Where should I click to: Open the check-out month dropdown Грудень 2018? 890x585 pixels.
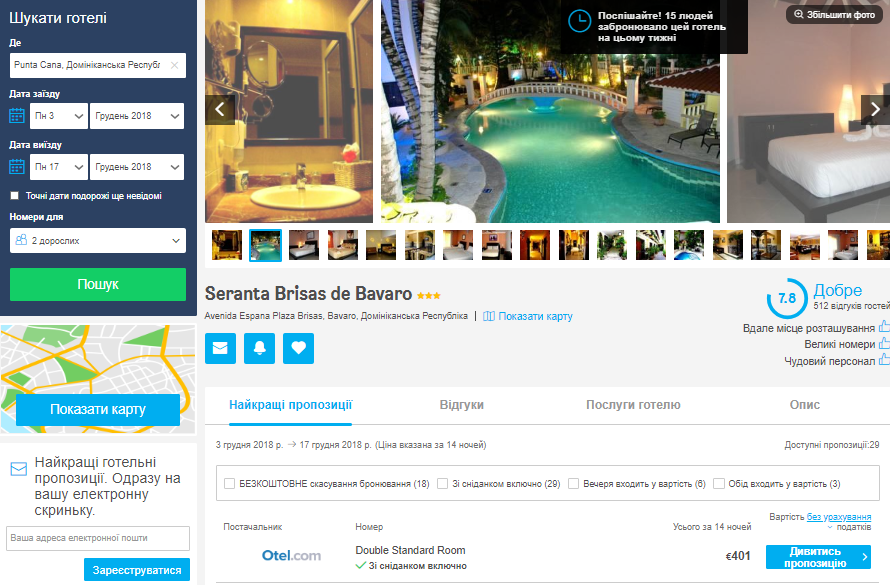pyautogui.click(x=137, y=167)
